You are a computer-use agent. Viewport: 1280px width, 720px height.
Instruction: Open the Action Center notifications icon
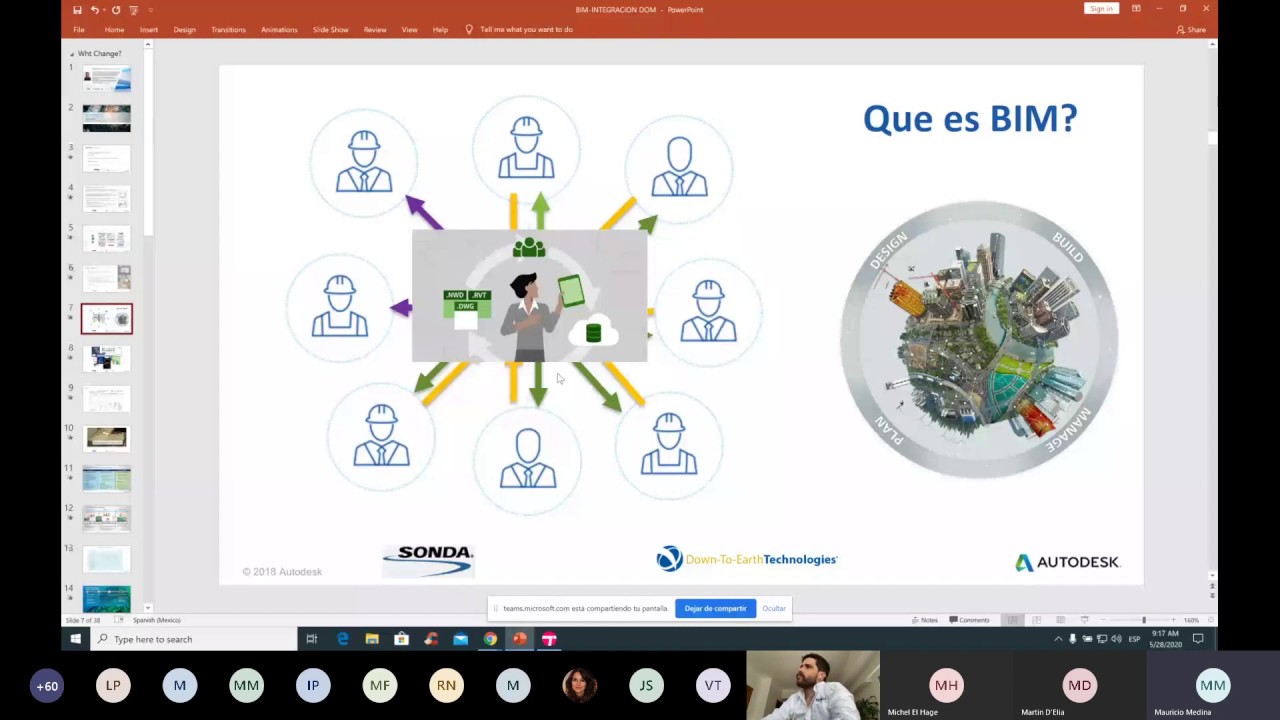1198,639
